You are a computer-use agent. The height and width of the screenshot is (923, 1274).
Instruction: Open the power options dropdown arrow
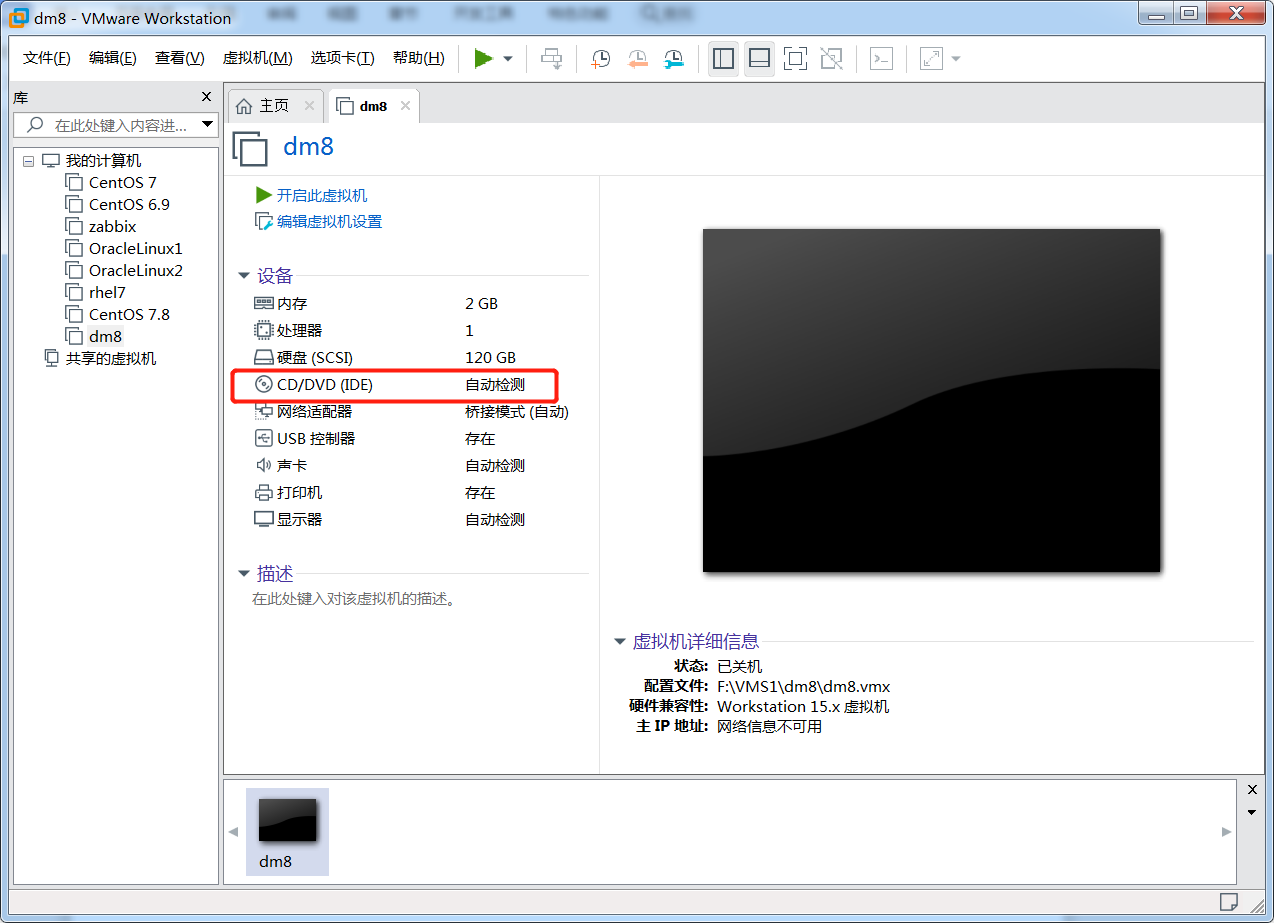click(508, 59)
